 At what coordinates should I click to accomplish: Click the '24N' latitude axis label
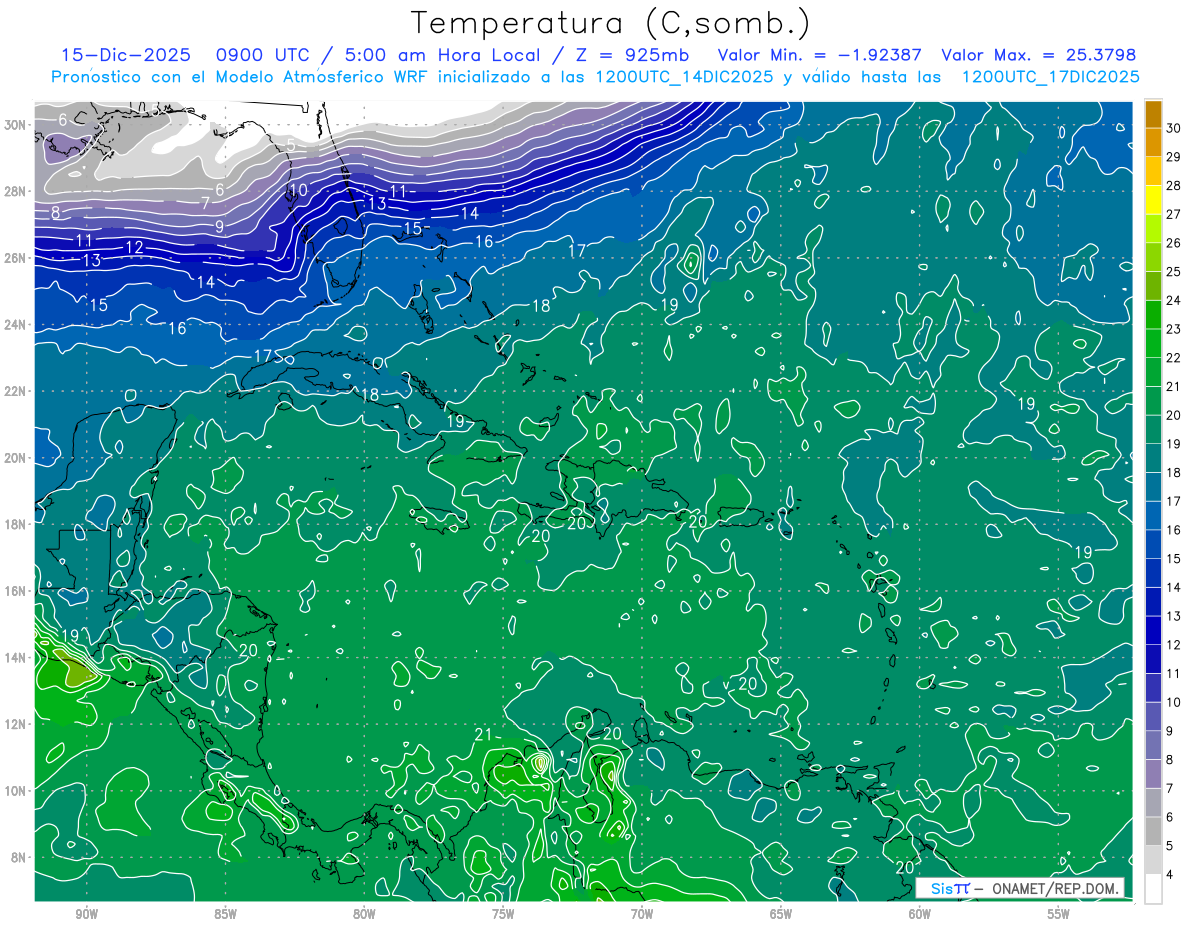[x=16, y=325]
